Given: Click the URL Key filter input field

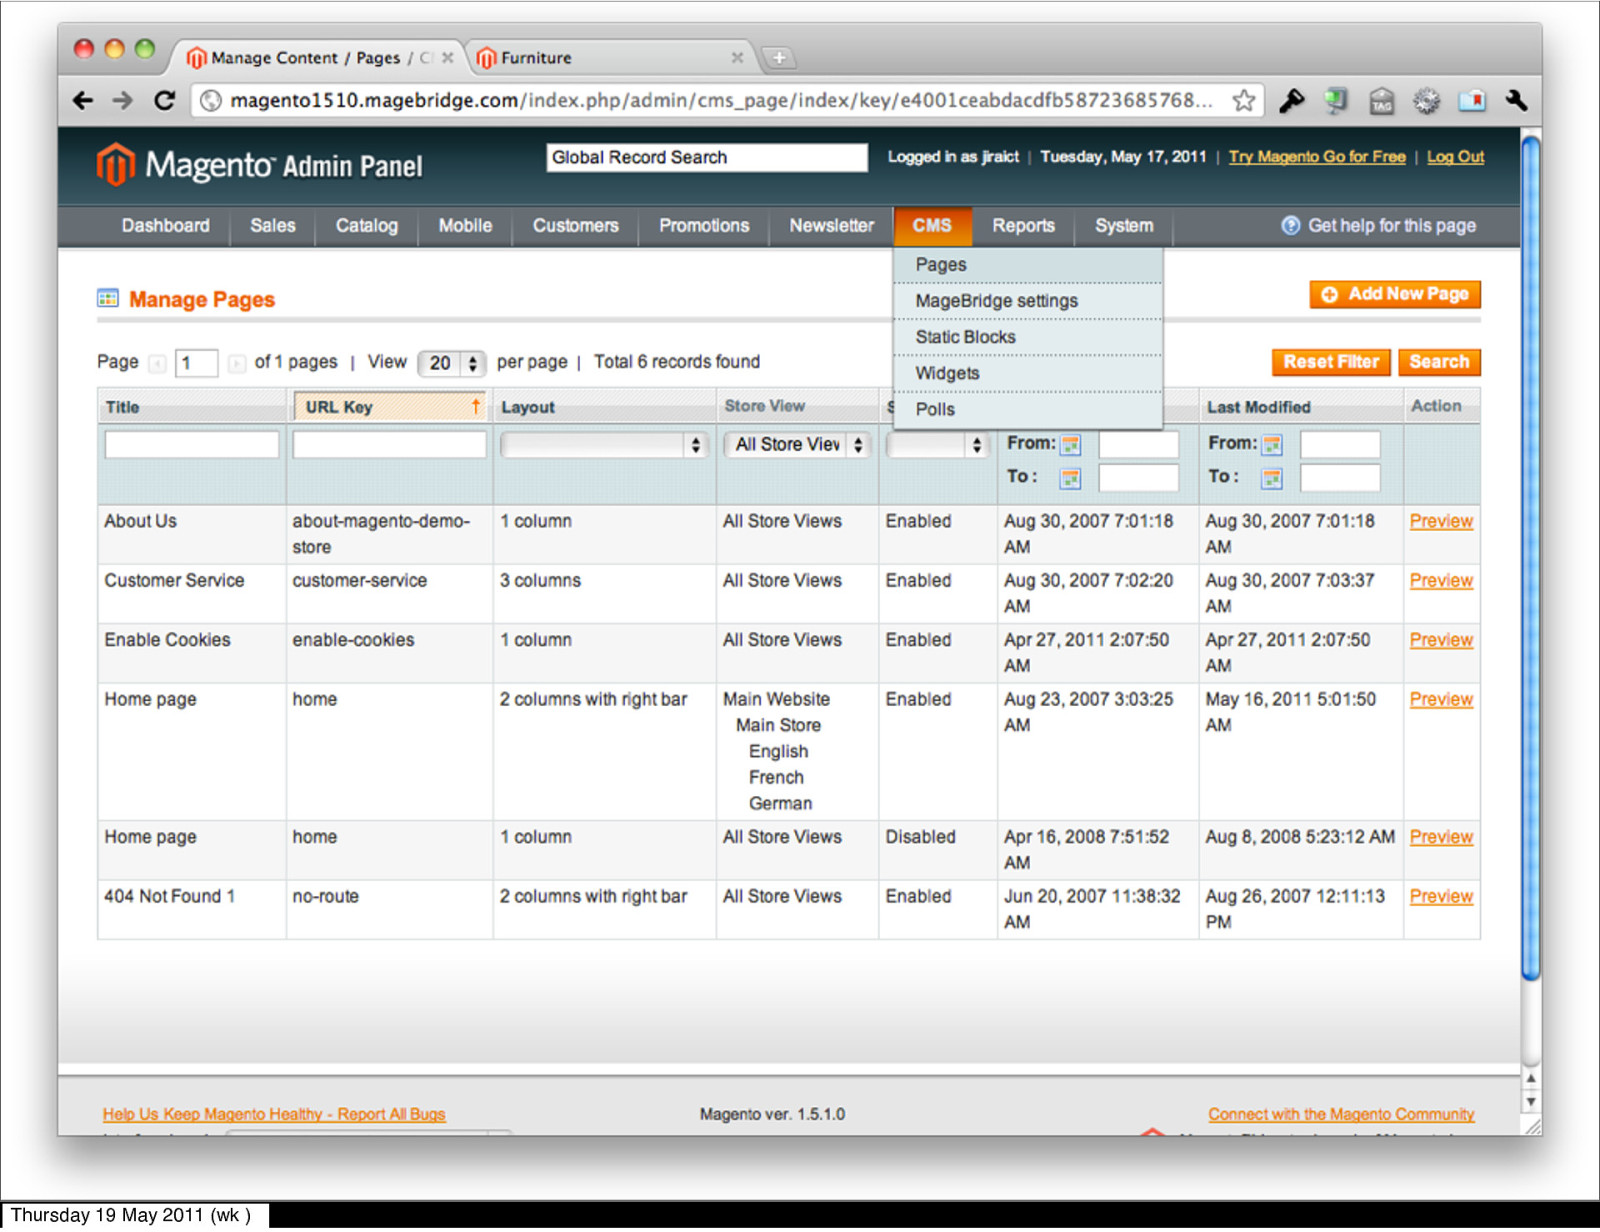Looking at the screenshot, I should click(389, 445).
